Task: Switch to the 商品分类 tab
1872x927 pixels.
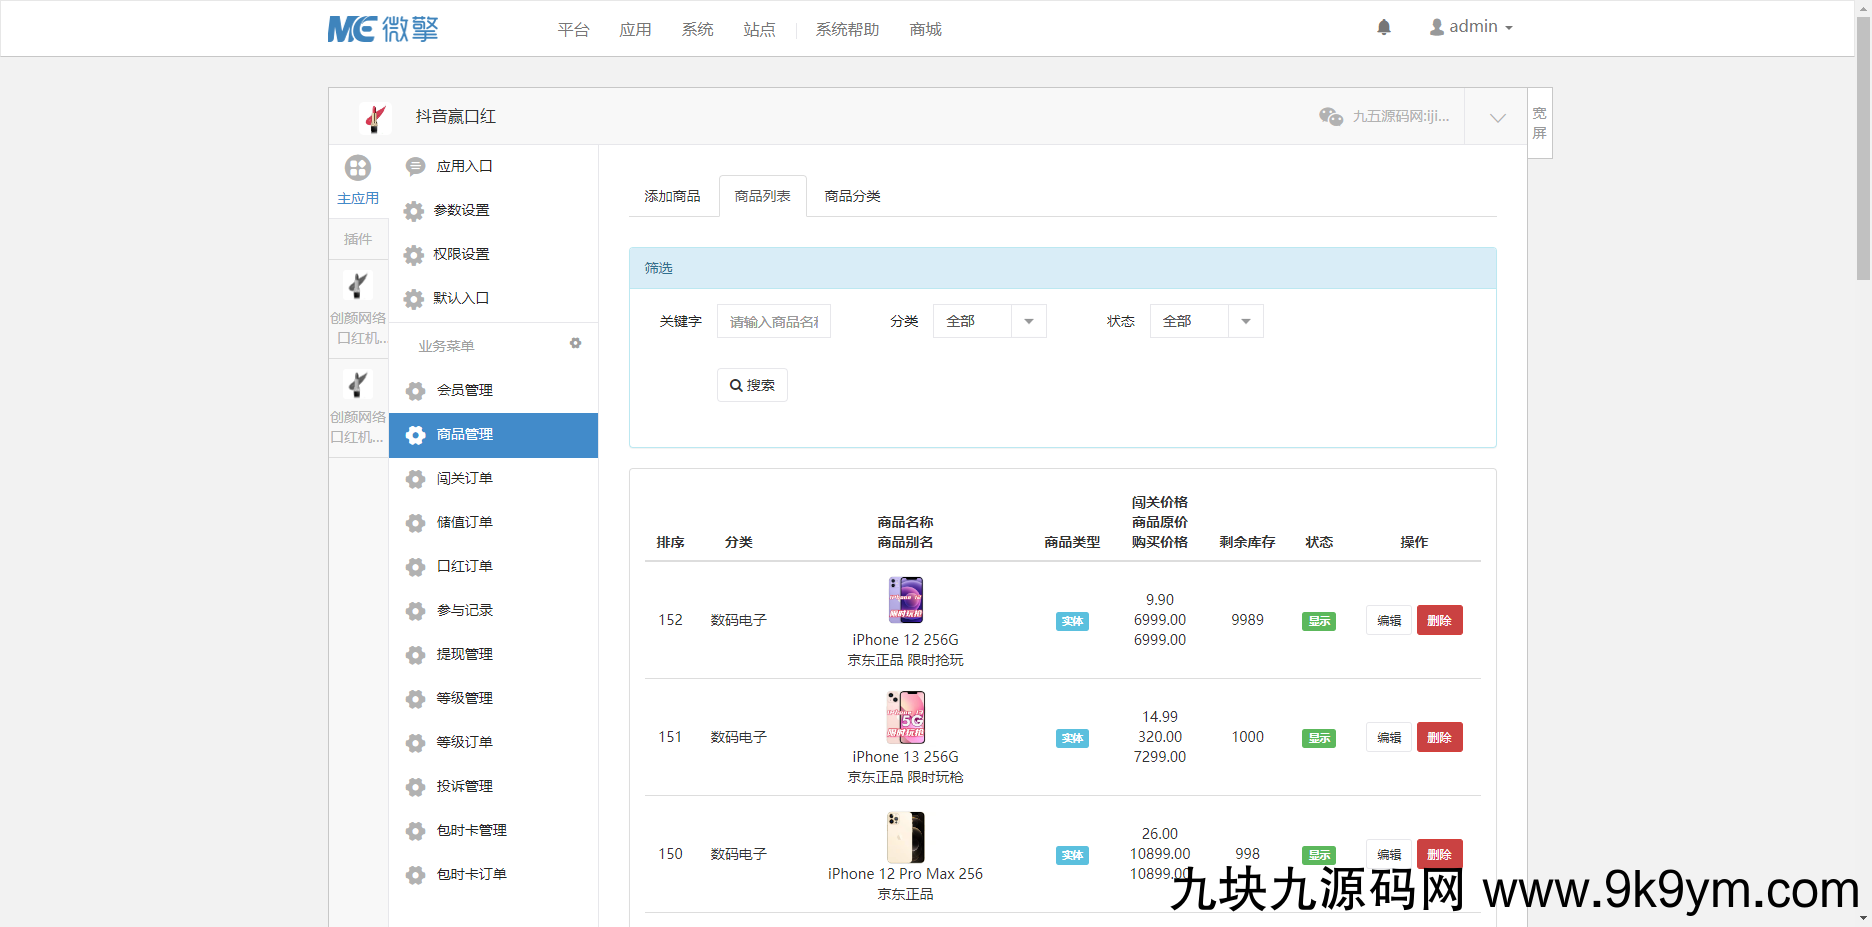Action: (x=851, y=196)
